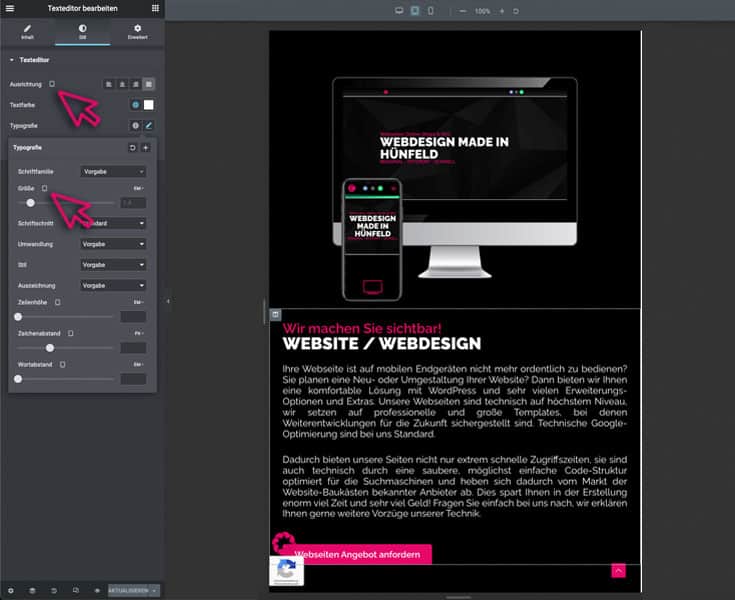This screenshot has width=735, height=600.
Task: Click the Größe value input field
Action: [x=133, y=203]
